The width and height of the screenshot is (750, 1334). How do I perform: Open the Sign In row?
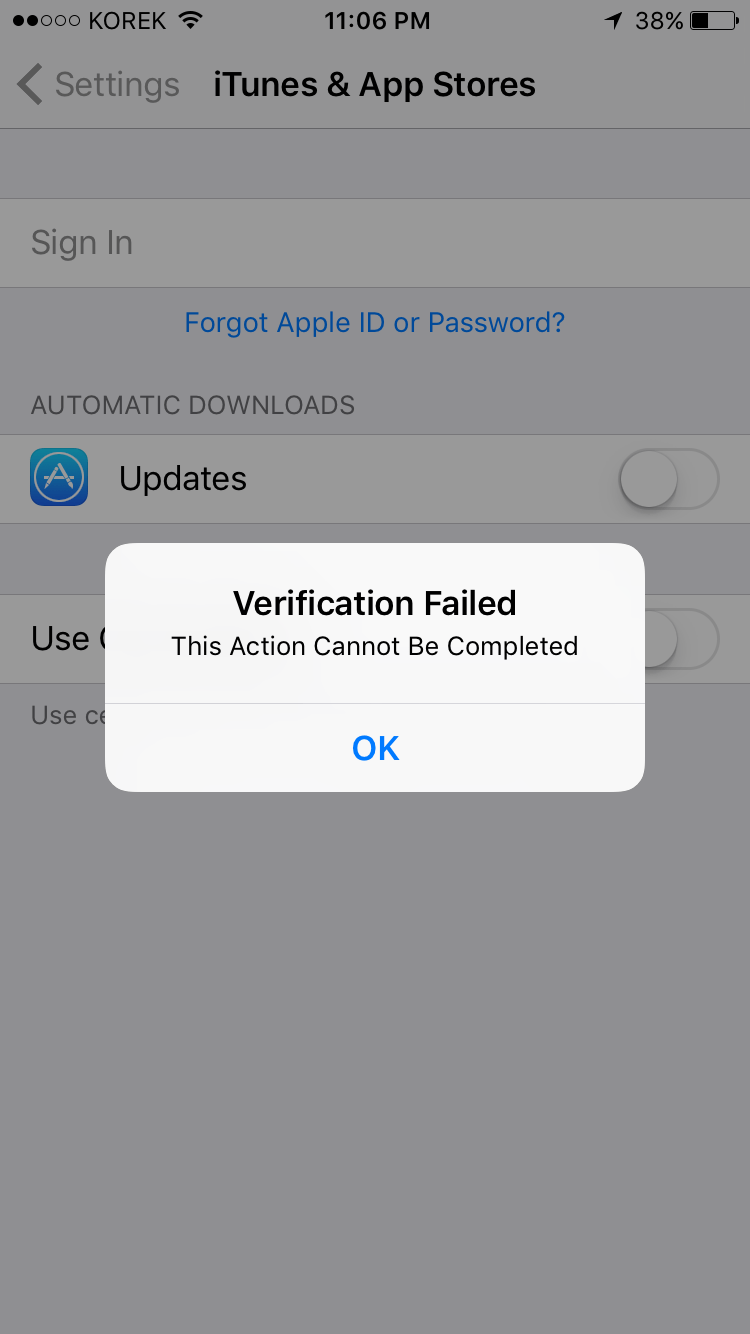coord(81,242)
